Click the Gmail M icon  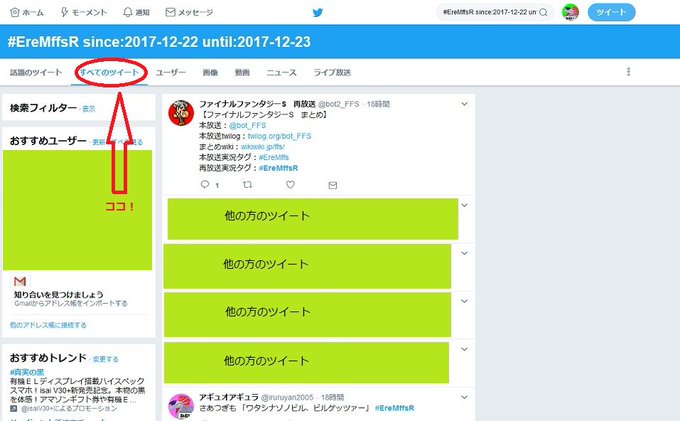20,281
